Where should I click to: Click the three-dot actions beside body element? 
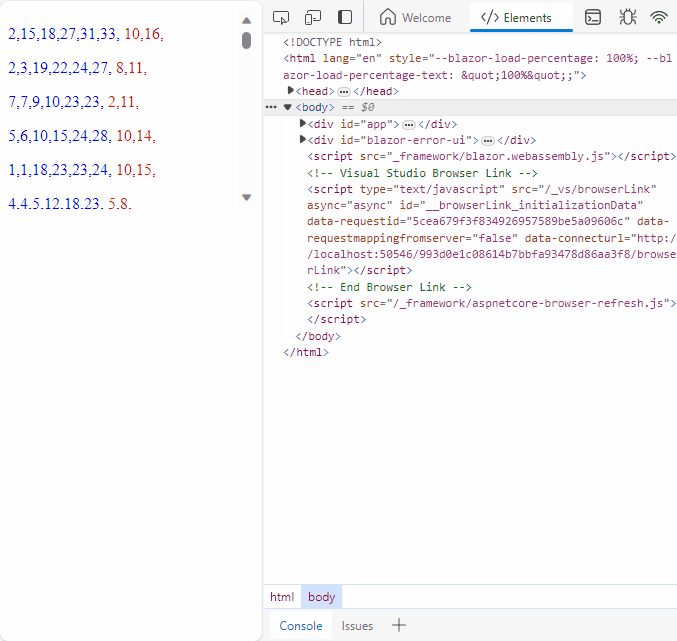pyautogui.click(x=271, y=107)
